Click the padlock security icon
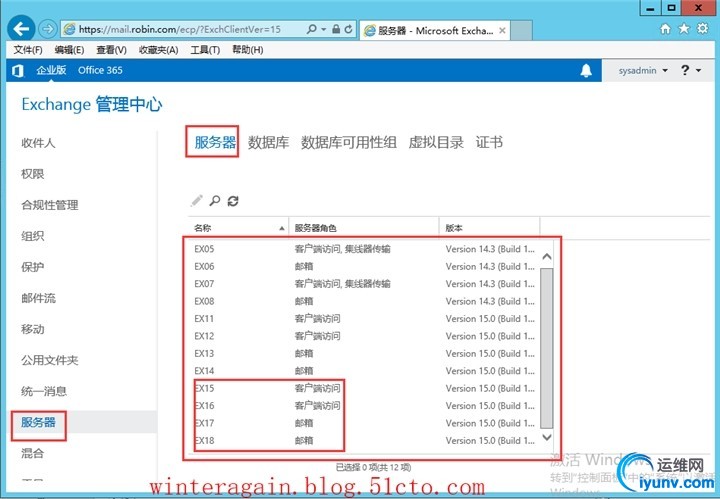 click(x=336, y=29)
